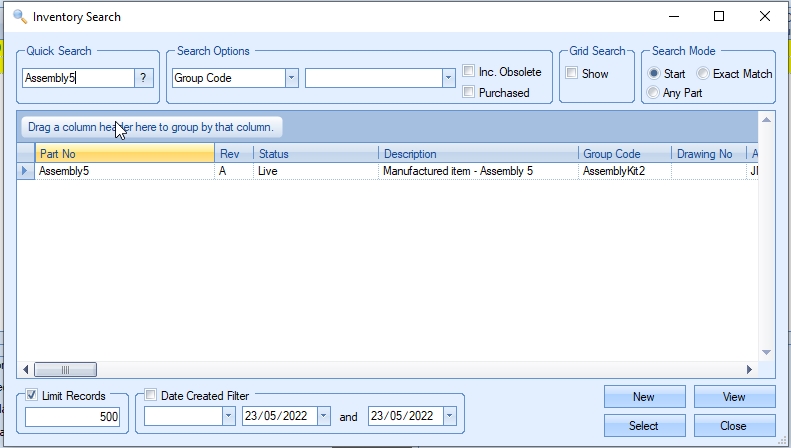Screen dimensions: 791x448
Task: Sort by the Part No column header
Action: tap(125, 154)
